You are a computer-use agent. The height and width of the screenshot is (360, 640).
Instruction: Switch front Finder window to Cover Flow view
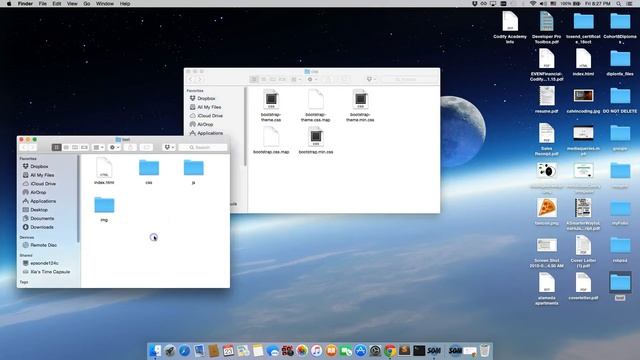(84, 147)
